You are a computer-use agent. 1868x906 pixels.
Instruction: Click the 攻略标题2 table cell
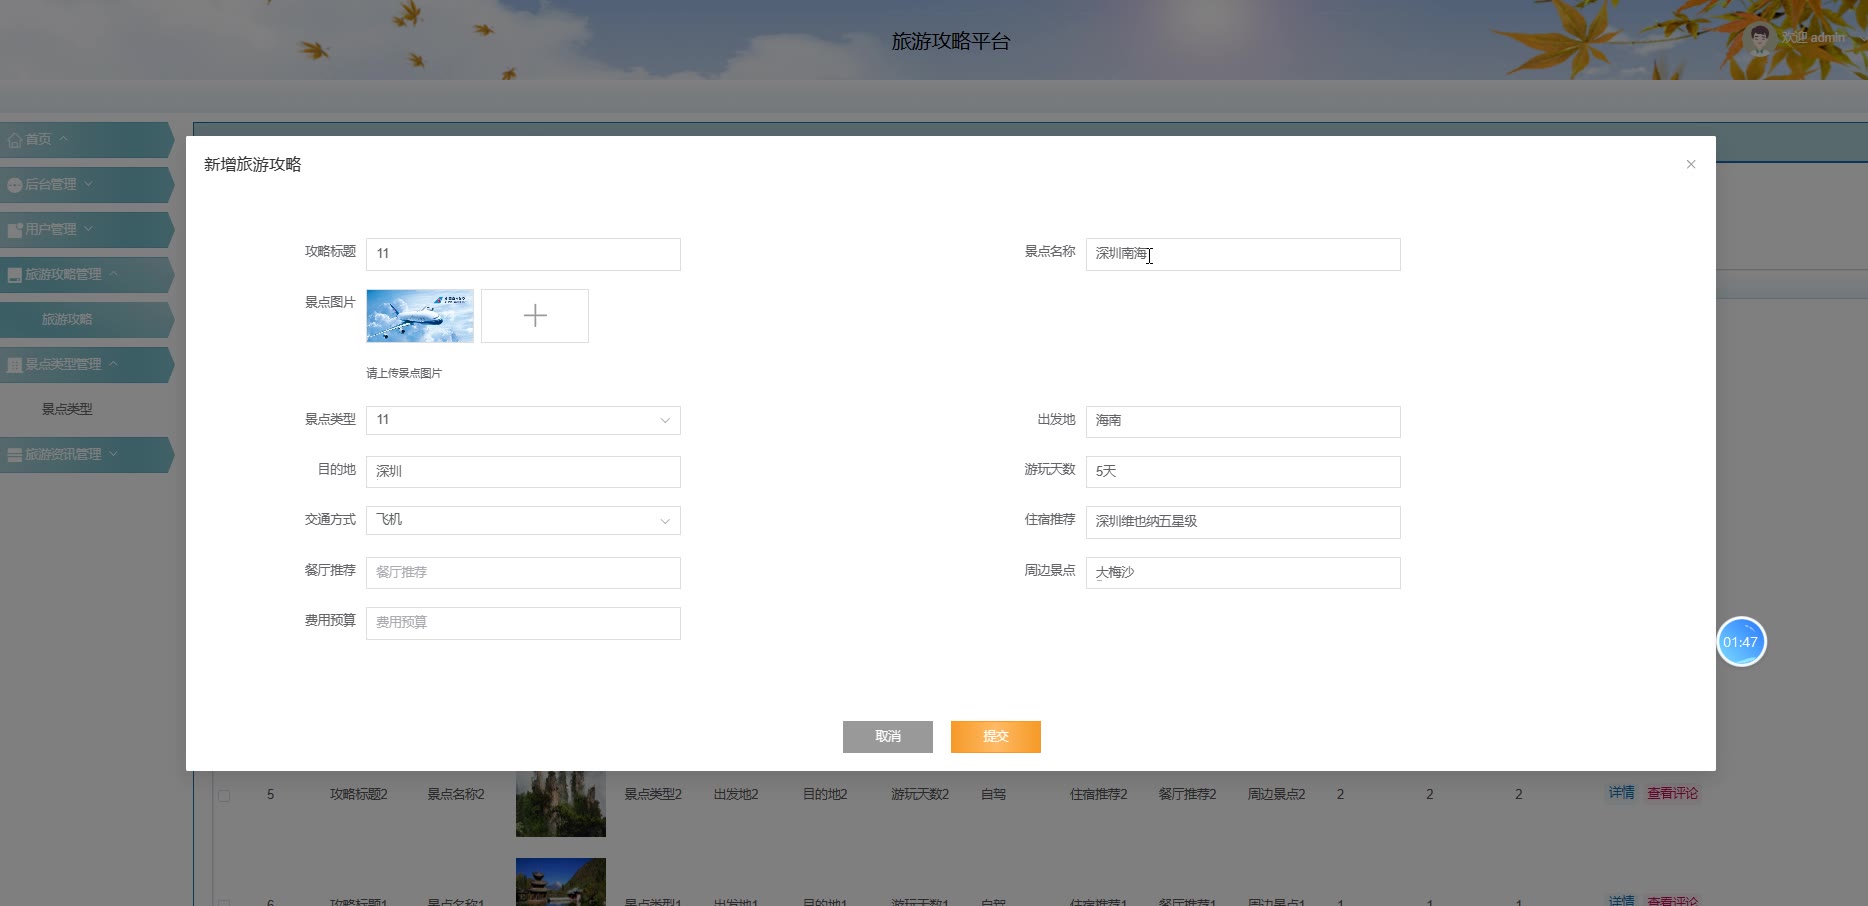point(359,794)
